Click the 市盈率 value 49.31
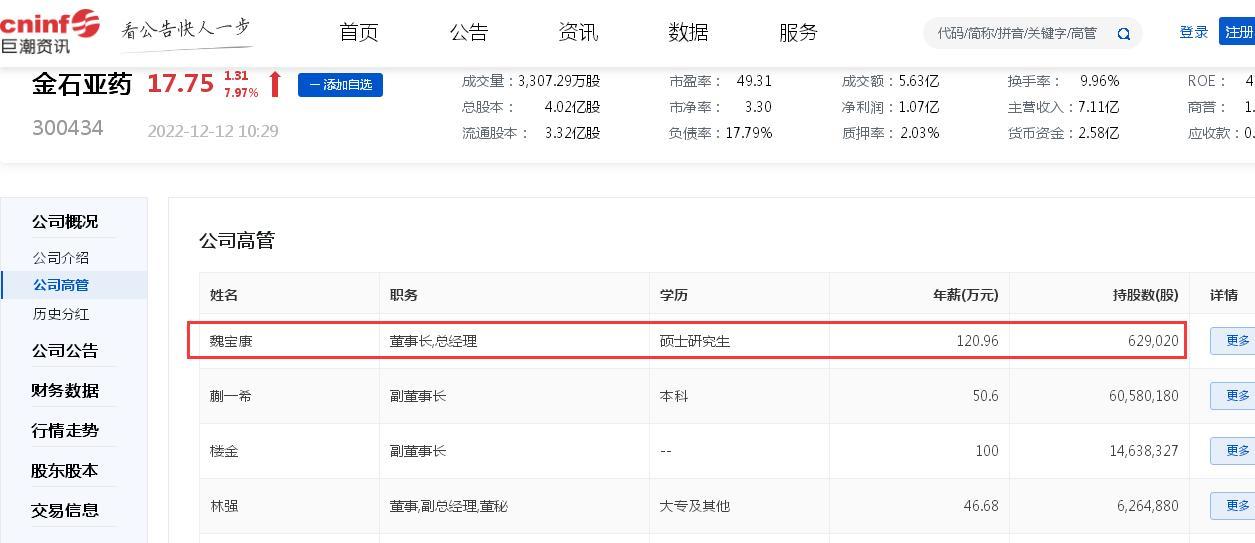Screen dimensions: 1255x543 click(x=754, y=81)
